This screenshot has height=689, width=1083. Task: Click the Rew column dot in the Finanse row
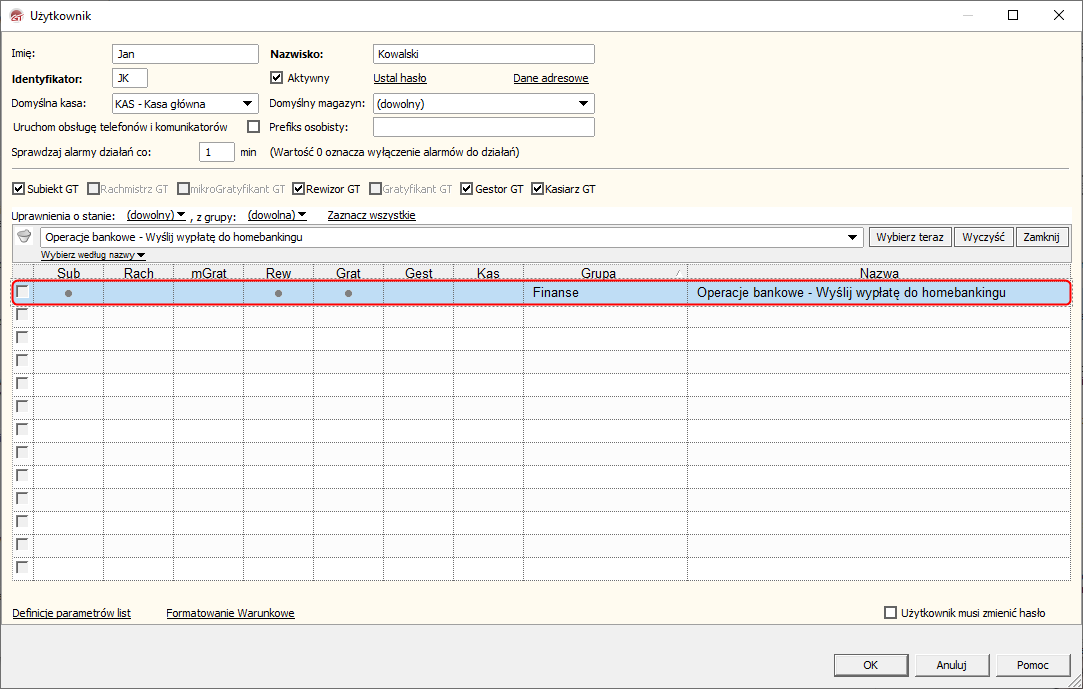click(278, 293)
